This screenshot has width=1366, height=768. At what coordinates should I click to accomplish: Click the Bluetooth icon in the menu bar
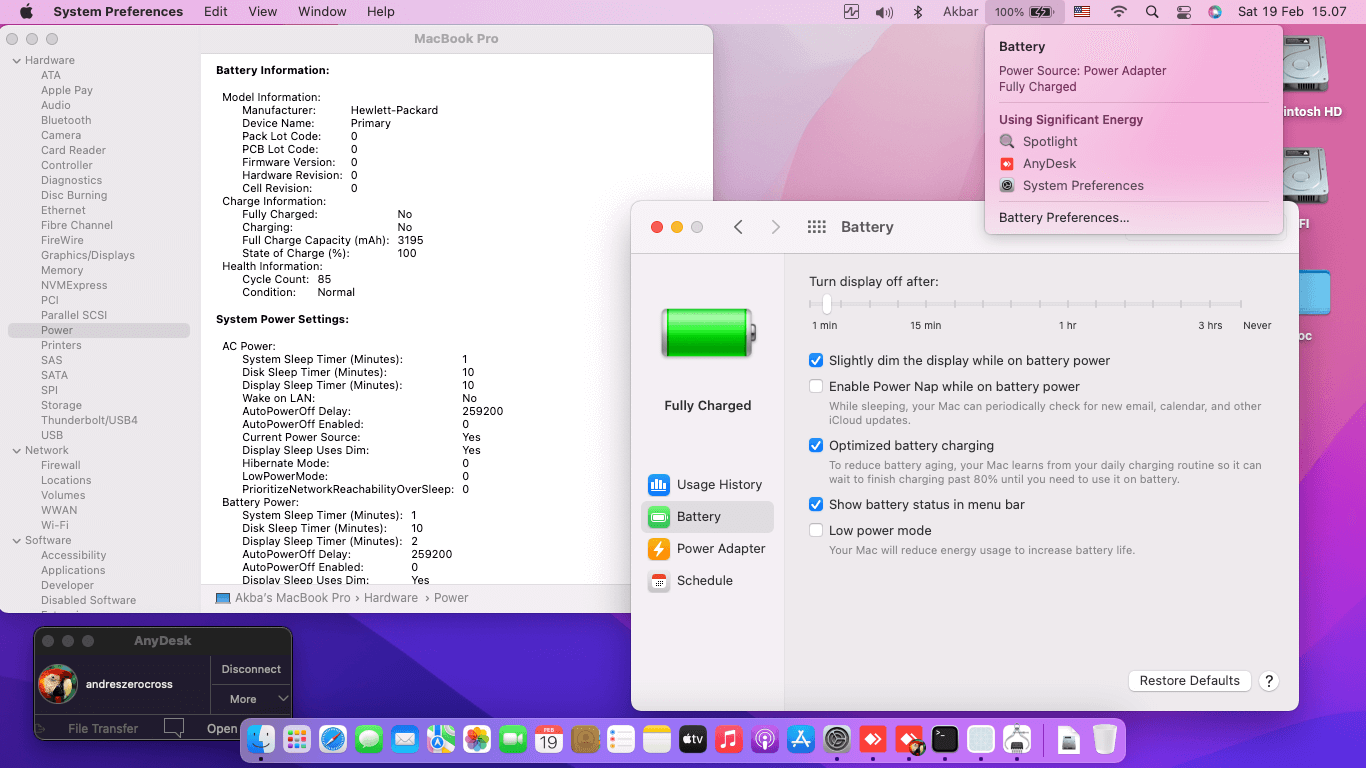[918, 12]
